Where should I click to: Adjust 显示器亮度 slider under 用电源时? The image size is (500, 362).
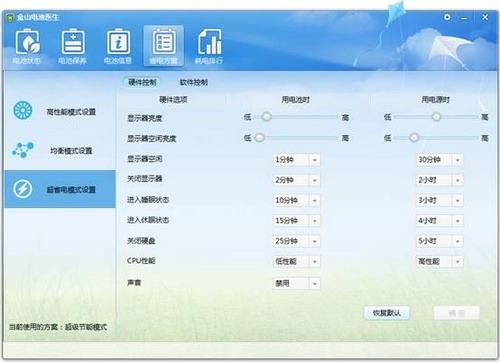point(436,117)
